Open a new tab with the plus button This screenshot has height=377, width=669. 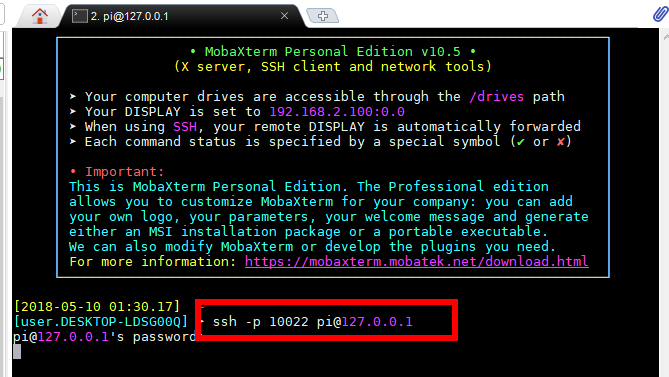click(x=323, y=16)
